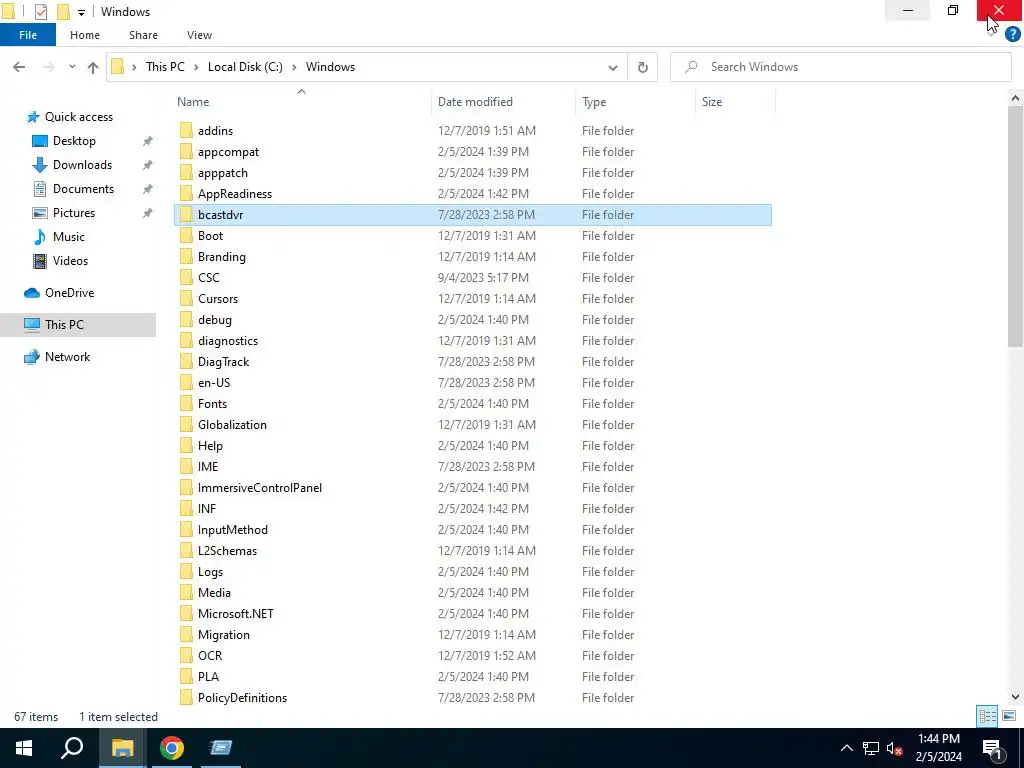The width and height of the screenshot is (1024, 768).
Task: Open Downloads in navigation pane
Action: [x=82, y=165]
